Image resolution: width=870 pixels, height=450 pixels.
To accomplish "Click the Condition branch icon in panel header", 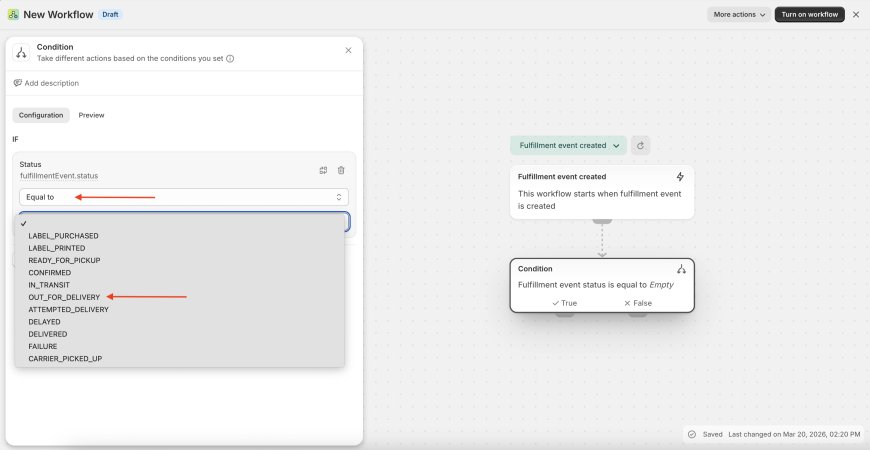I will click(x=22, y=52).
